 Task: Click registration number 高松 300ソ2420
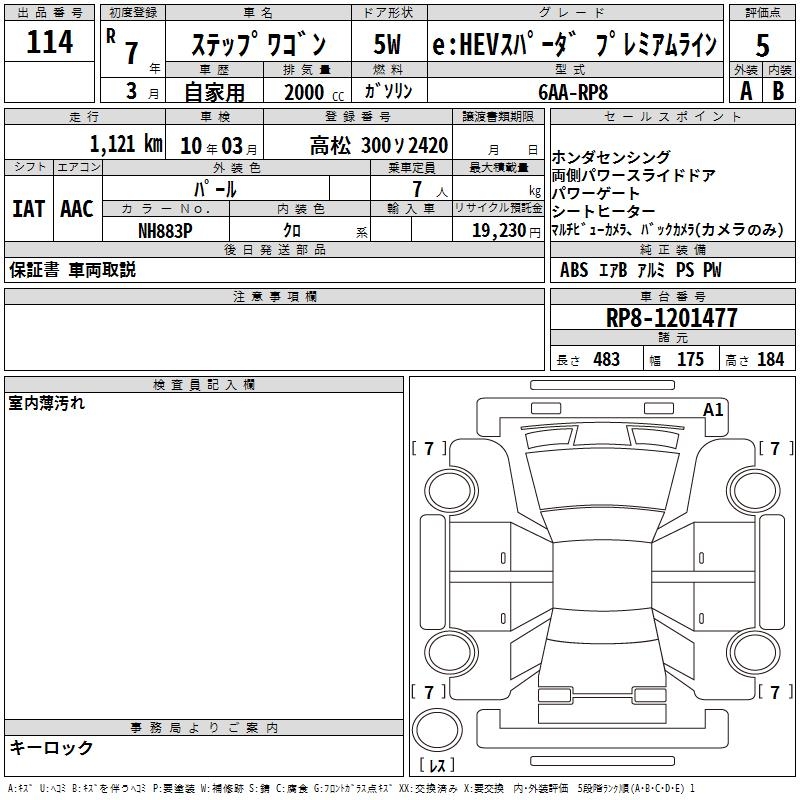(x=379, y=146)
